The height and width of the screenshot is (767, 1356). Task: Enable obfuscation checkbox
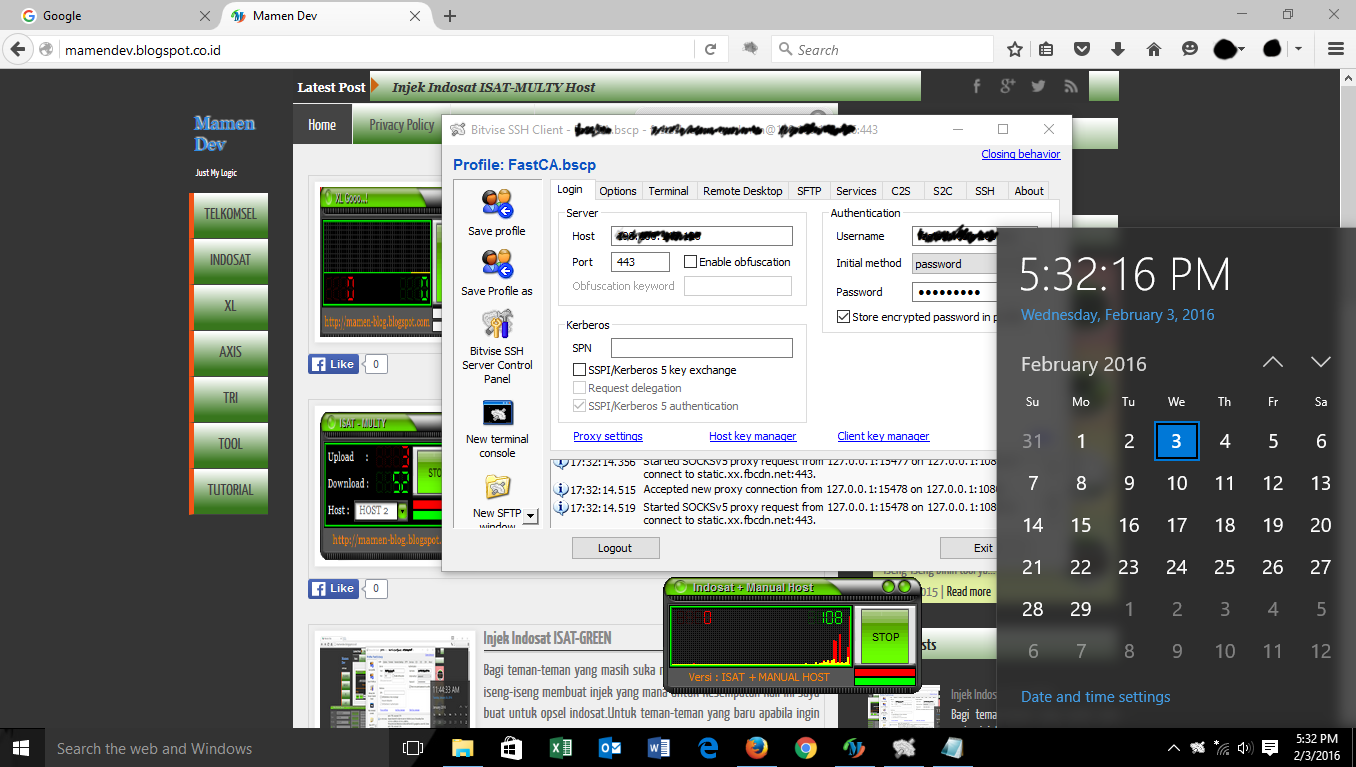coord(690,262)
